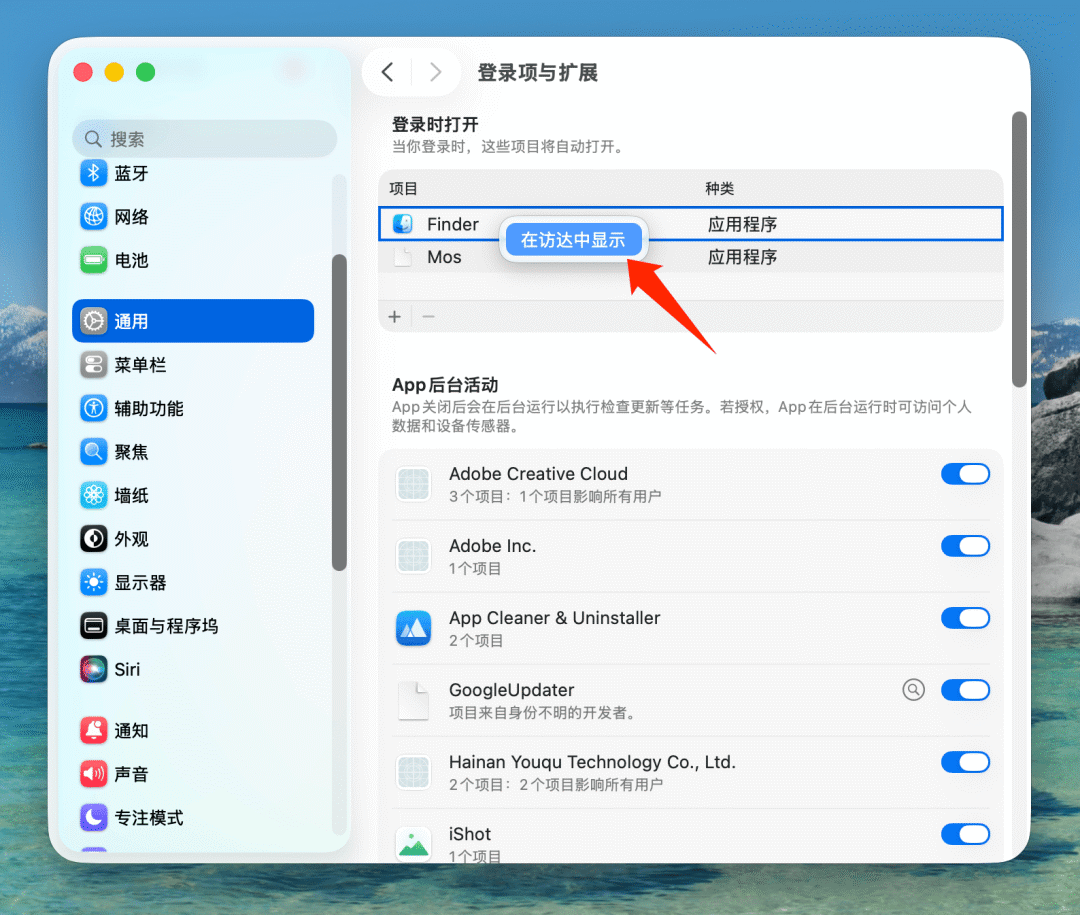Open the Siri icon
This screenshot has width=1080, height=915.
click(94, 669)
